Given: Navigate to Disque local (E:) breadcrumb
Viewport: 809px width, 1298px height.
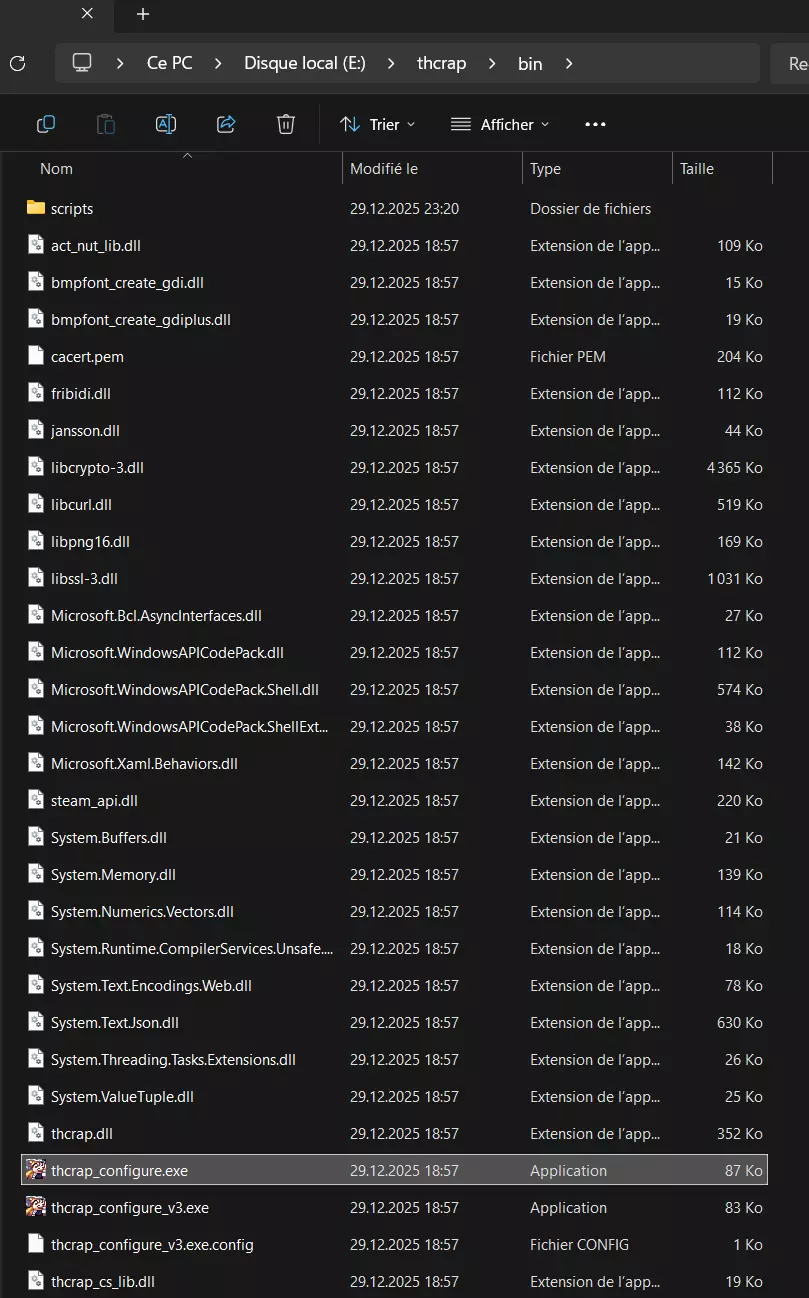Looking at the screenshot, I should [305, 63].
